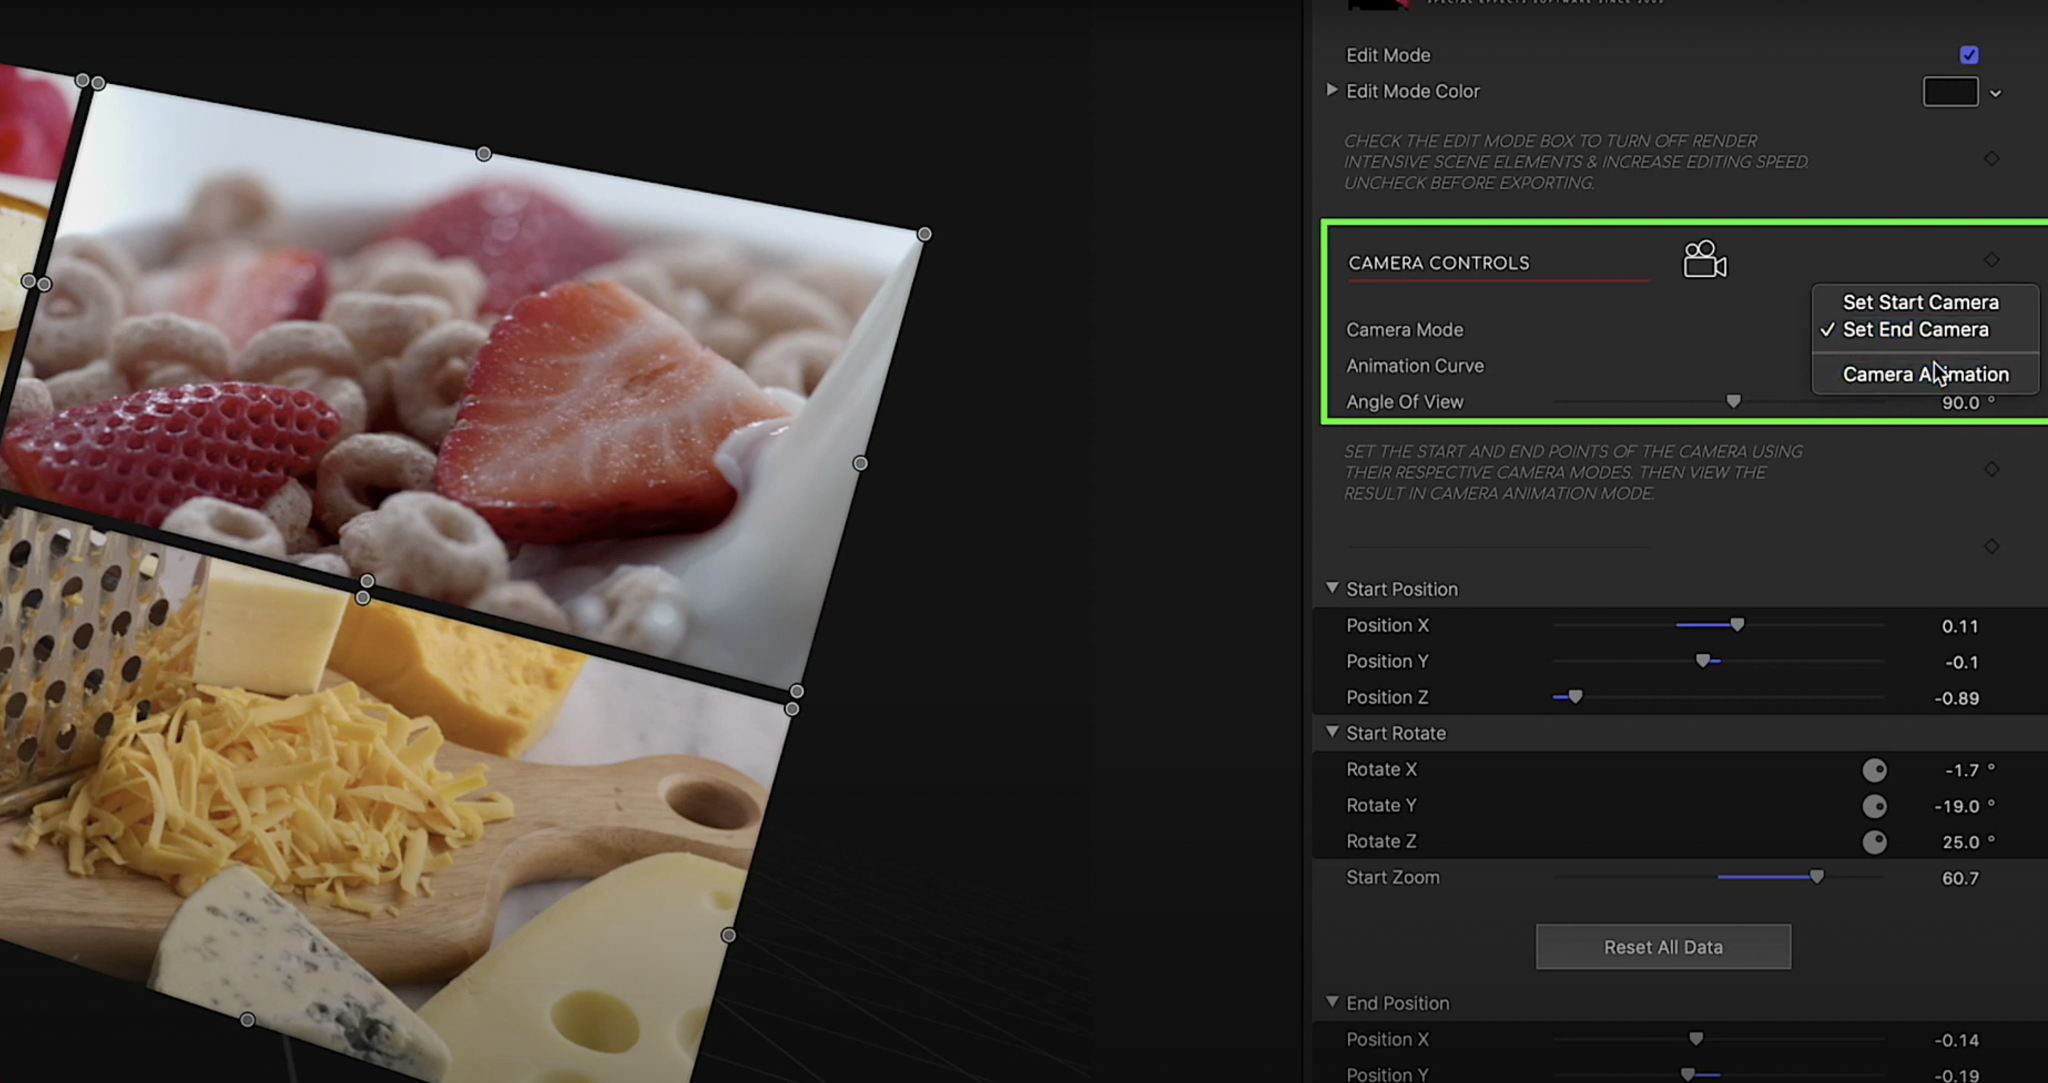Click the Reset All Data button

coord(1663,947)
